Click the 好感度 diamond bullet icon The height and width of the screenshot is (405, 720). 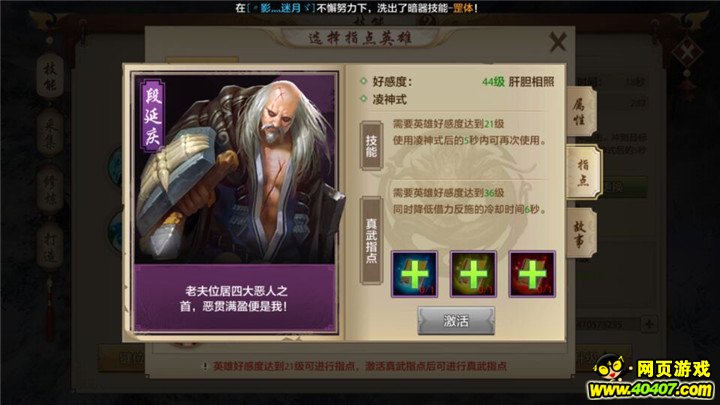(364, 81)
